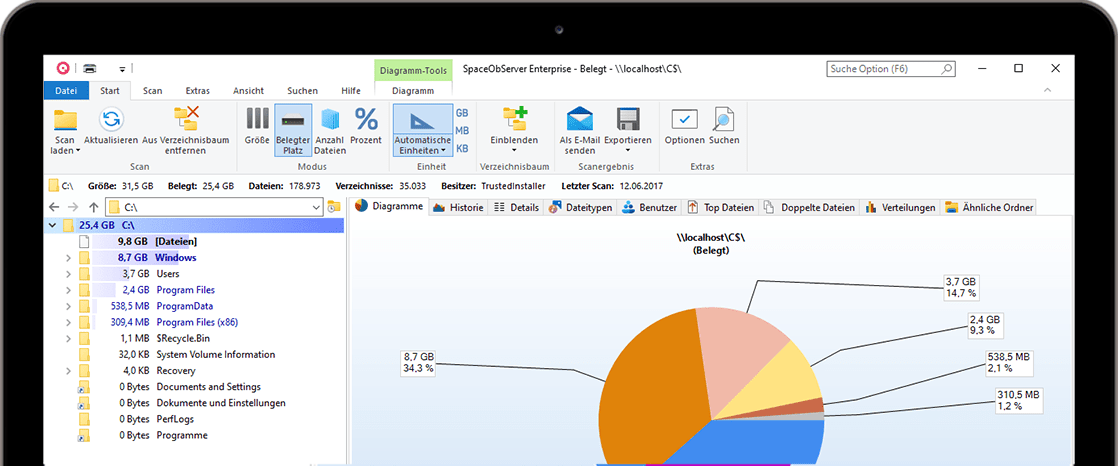
Task: Expand the Program Files folder node
Action: tap(68, 290)
